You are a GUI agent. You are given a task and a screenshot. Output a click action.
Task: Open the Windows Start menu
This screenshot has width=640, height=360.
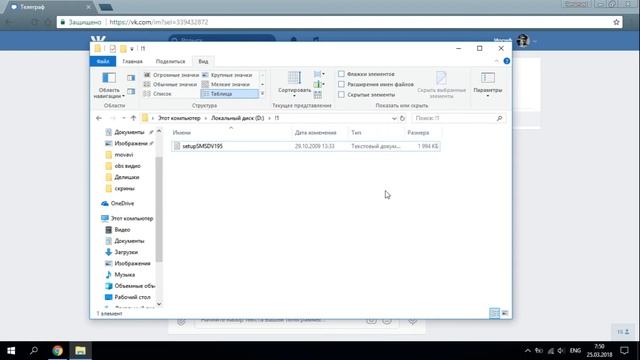pos(11,351)
